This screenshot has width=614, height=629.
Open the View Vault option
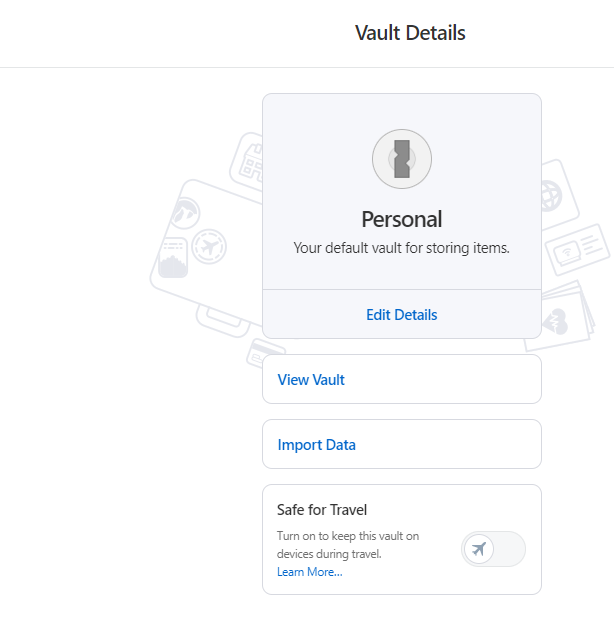[x=311, y=380]
